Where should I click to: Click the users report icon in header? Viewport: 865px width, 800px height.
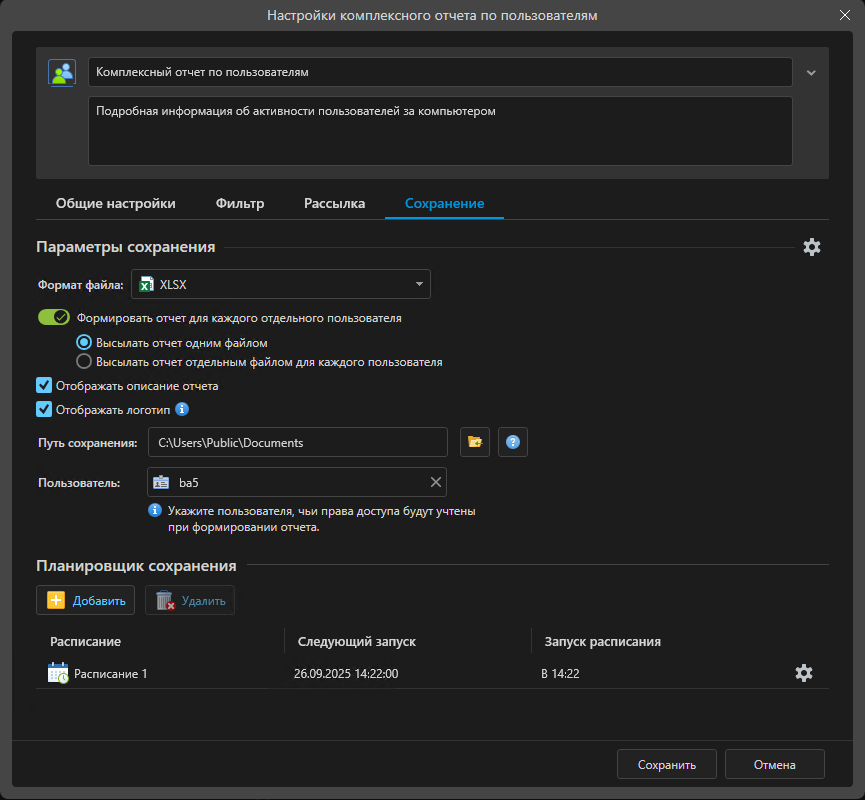click(x=62, y=73)
